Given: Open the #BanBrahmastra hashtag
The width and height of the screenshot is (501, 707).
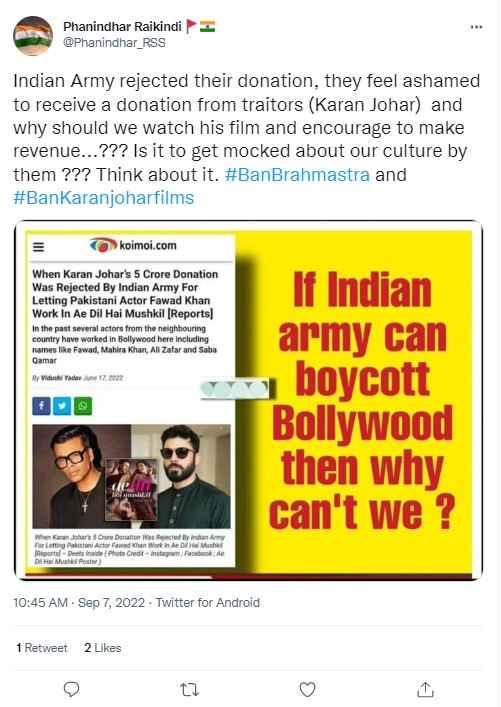Looking at the screenshot, I should pyautogui.click(x=297, y=174).
